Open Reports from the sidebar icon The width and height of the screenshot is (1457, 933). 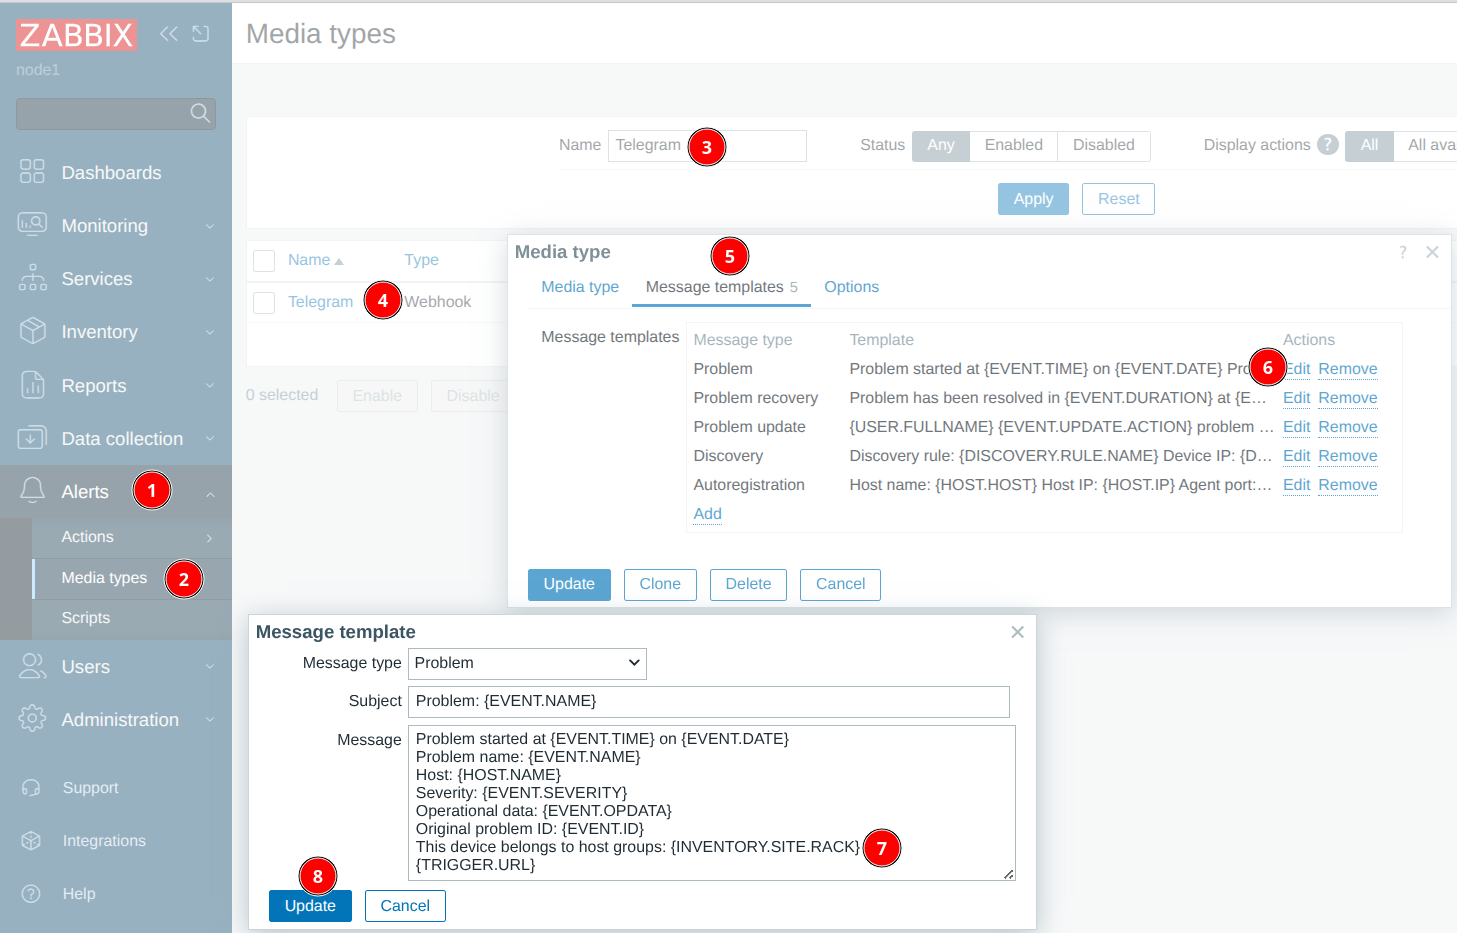click(x=31, y=385)
